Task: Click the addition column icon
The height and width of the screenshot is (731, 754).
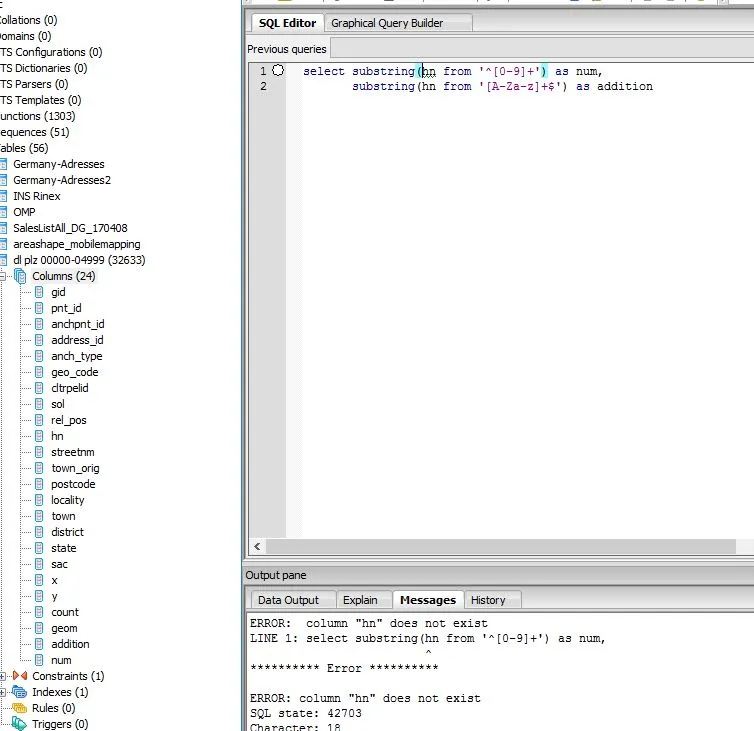Action: [39, 644]
